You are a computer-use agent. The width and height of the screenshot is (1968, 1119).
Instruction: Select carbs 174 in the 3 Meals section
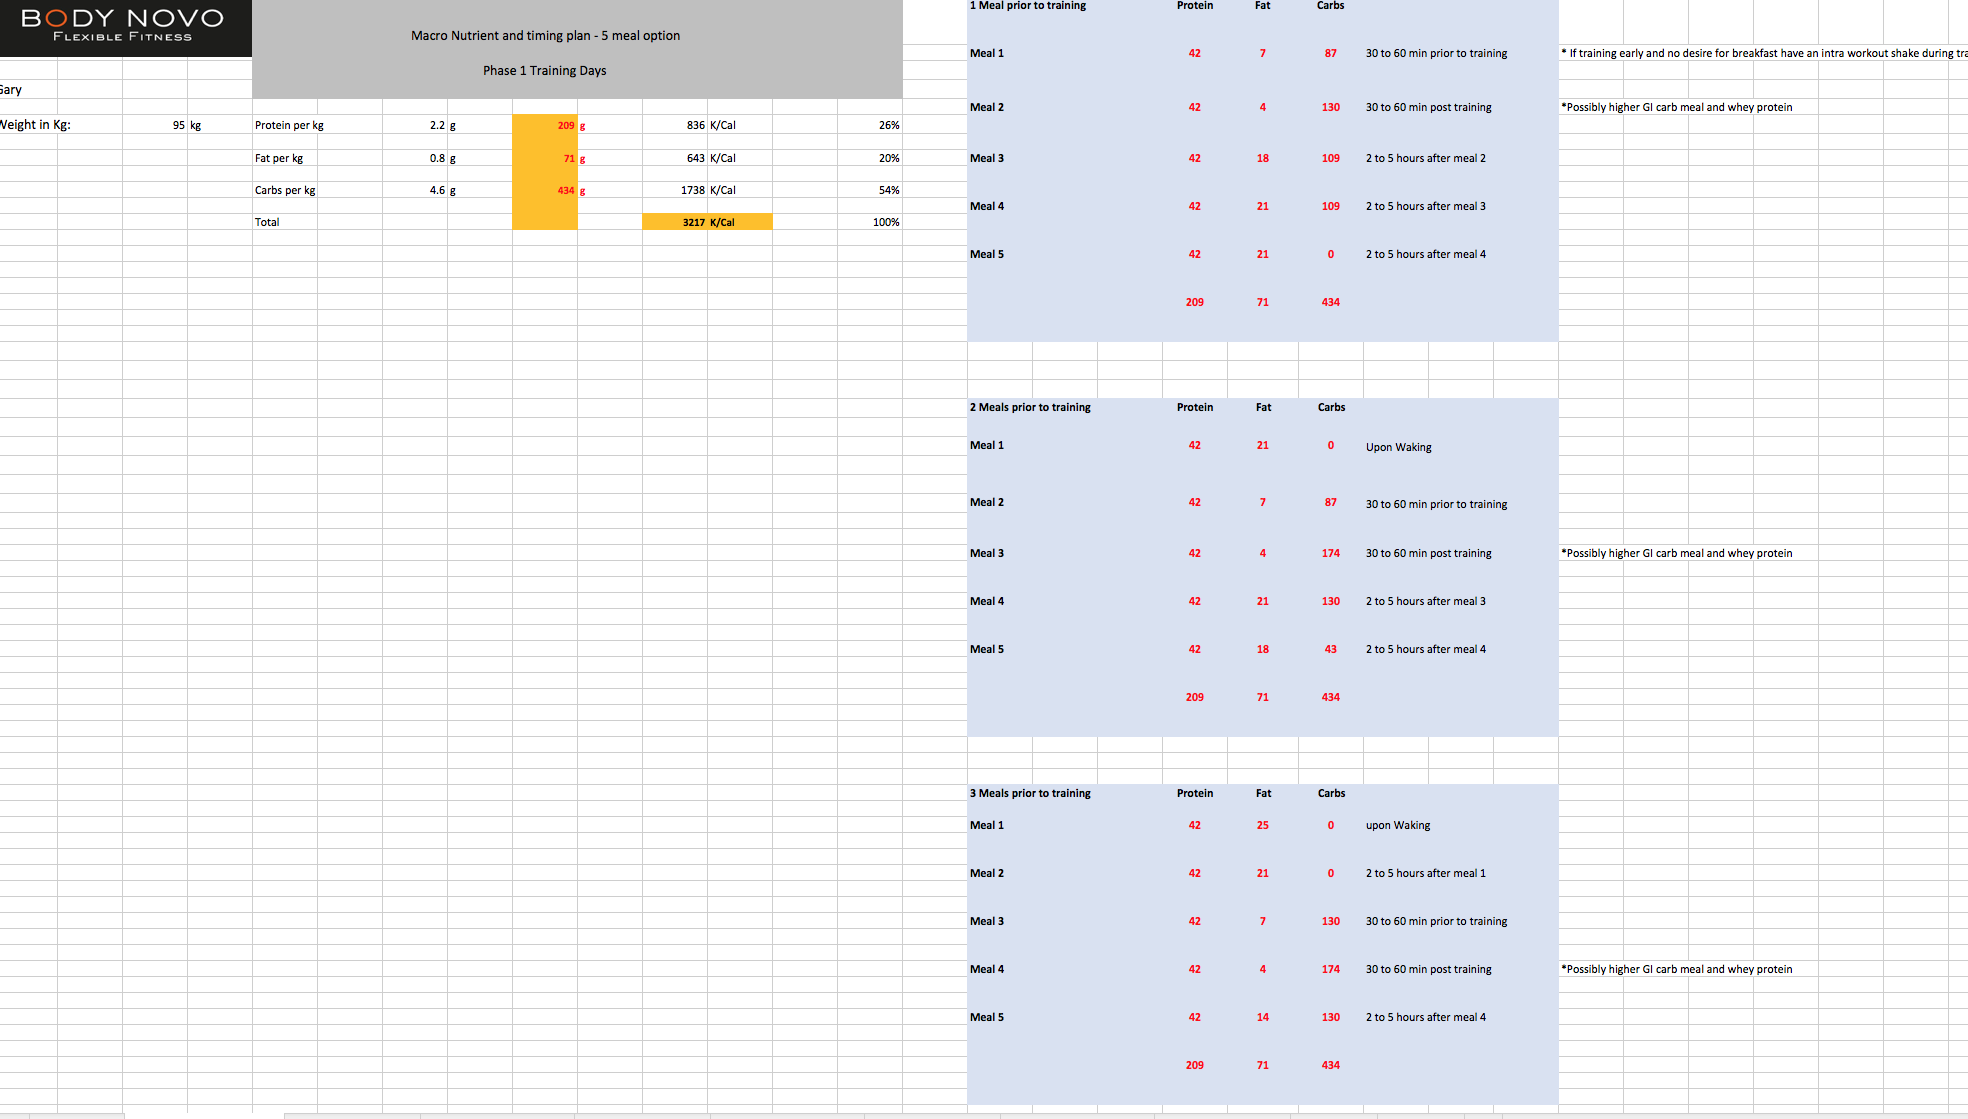click(x=1331, y=969)
